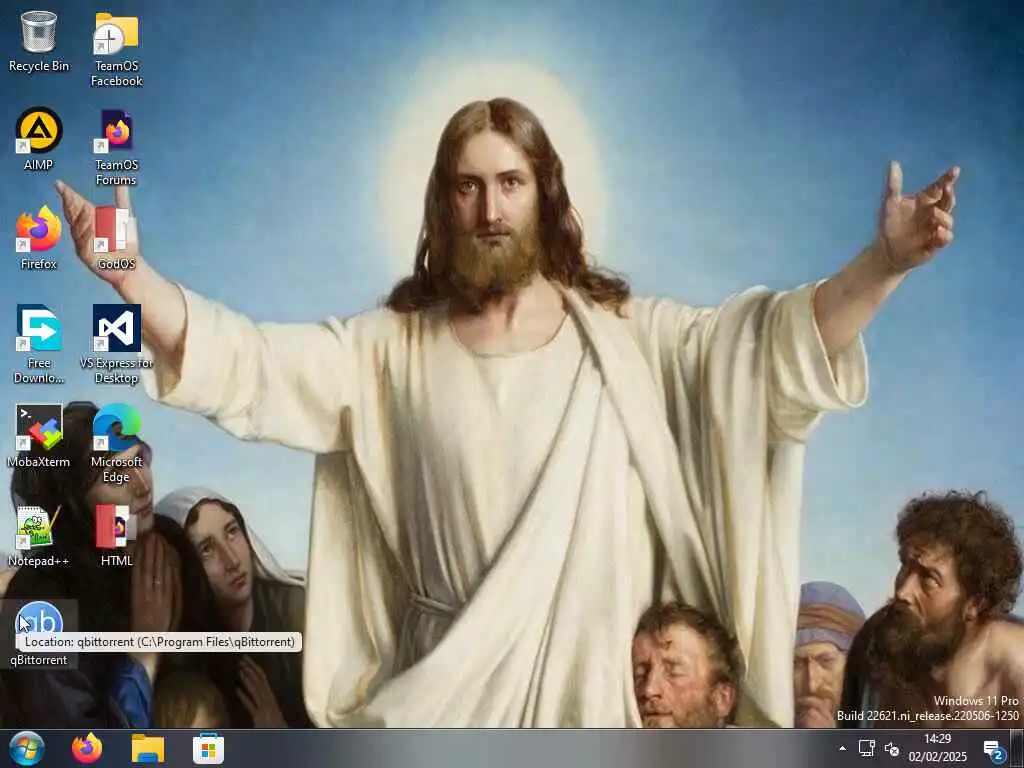The width and height of the screenshot is (1024, 768).
Task: Open Microsoft Store from the taskbar
Action: click(208, 750)
